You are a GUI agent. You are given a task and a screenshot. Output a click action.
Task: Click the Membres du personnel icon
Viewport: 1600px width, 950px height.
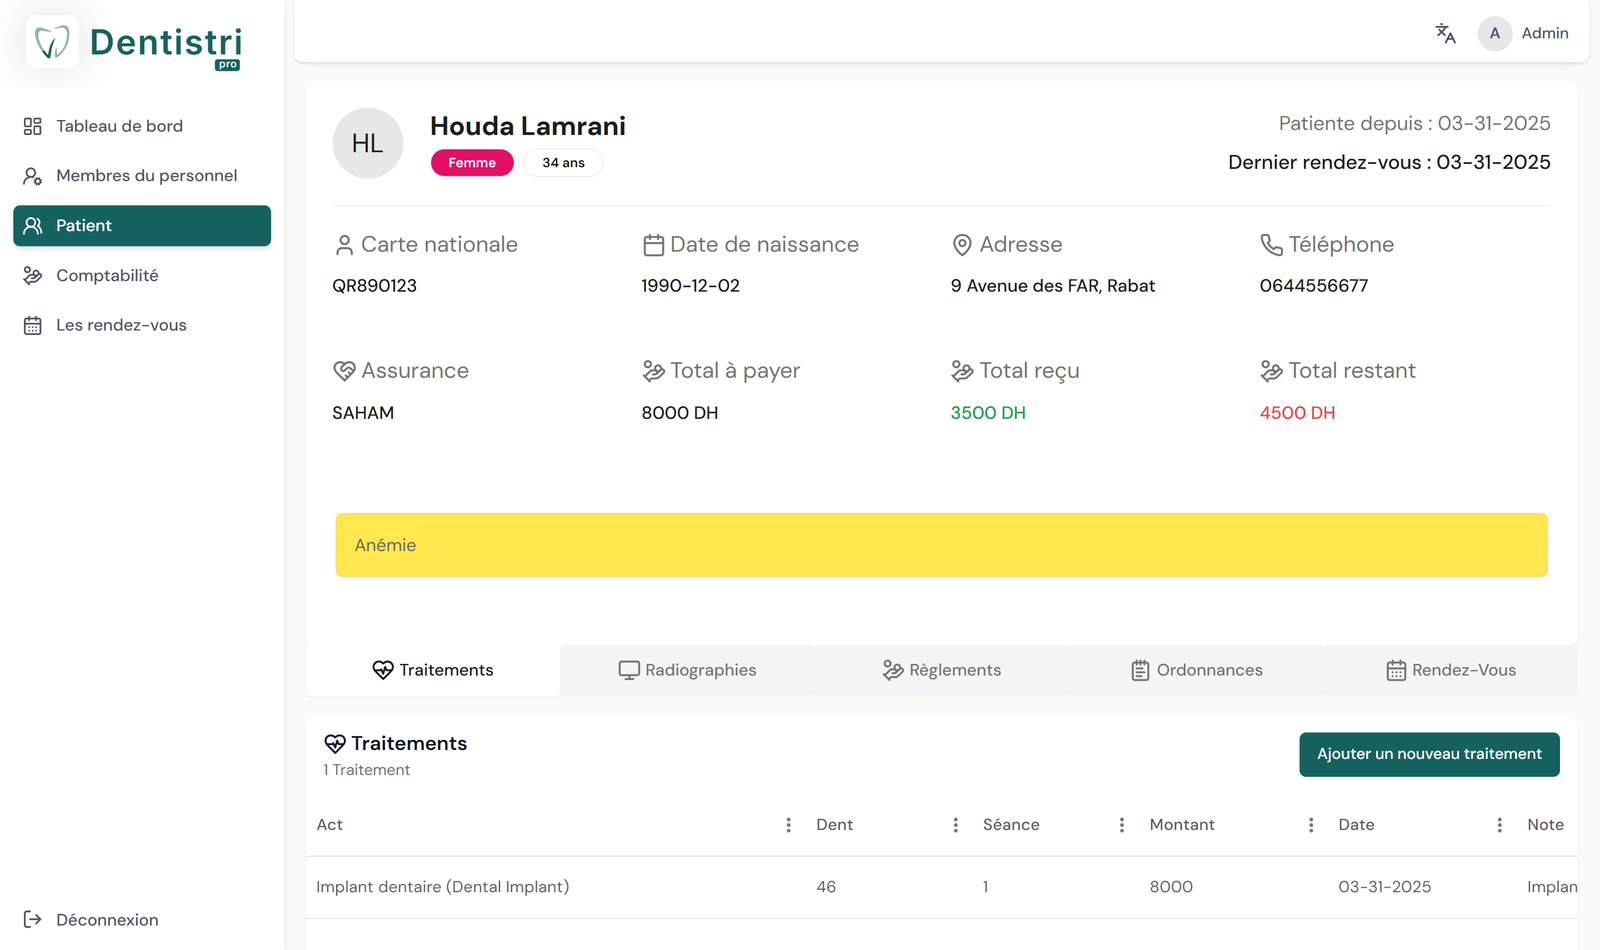[x=33, y=176]
